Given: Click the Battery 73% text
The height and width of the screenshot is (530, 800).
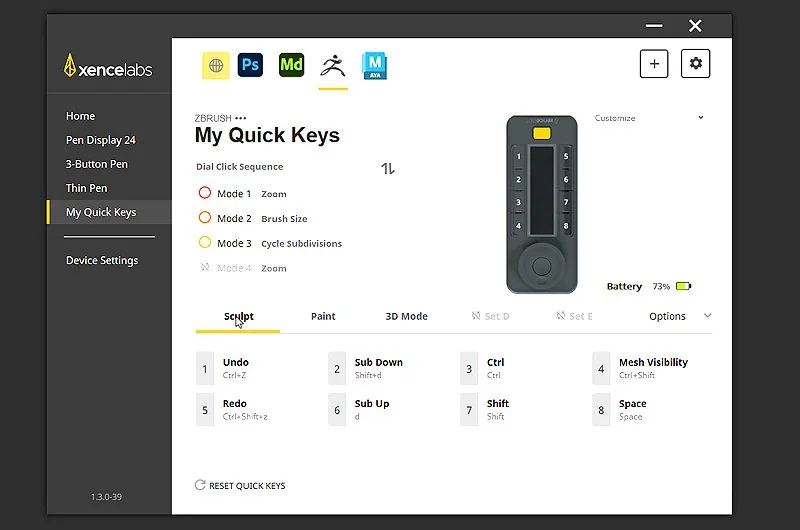Looking at the screenshot, I should pyautogui.click(x=638, y=286).
